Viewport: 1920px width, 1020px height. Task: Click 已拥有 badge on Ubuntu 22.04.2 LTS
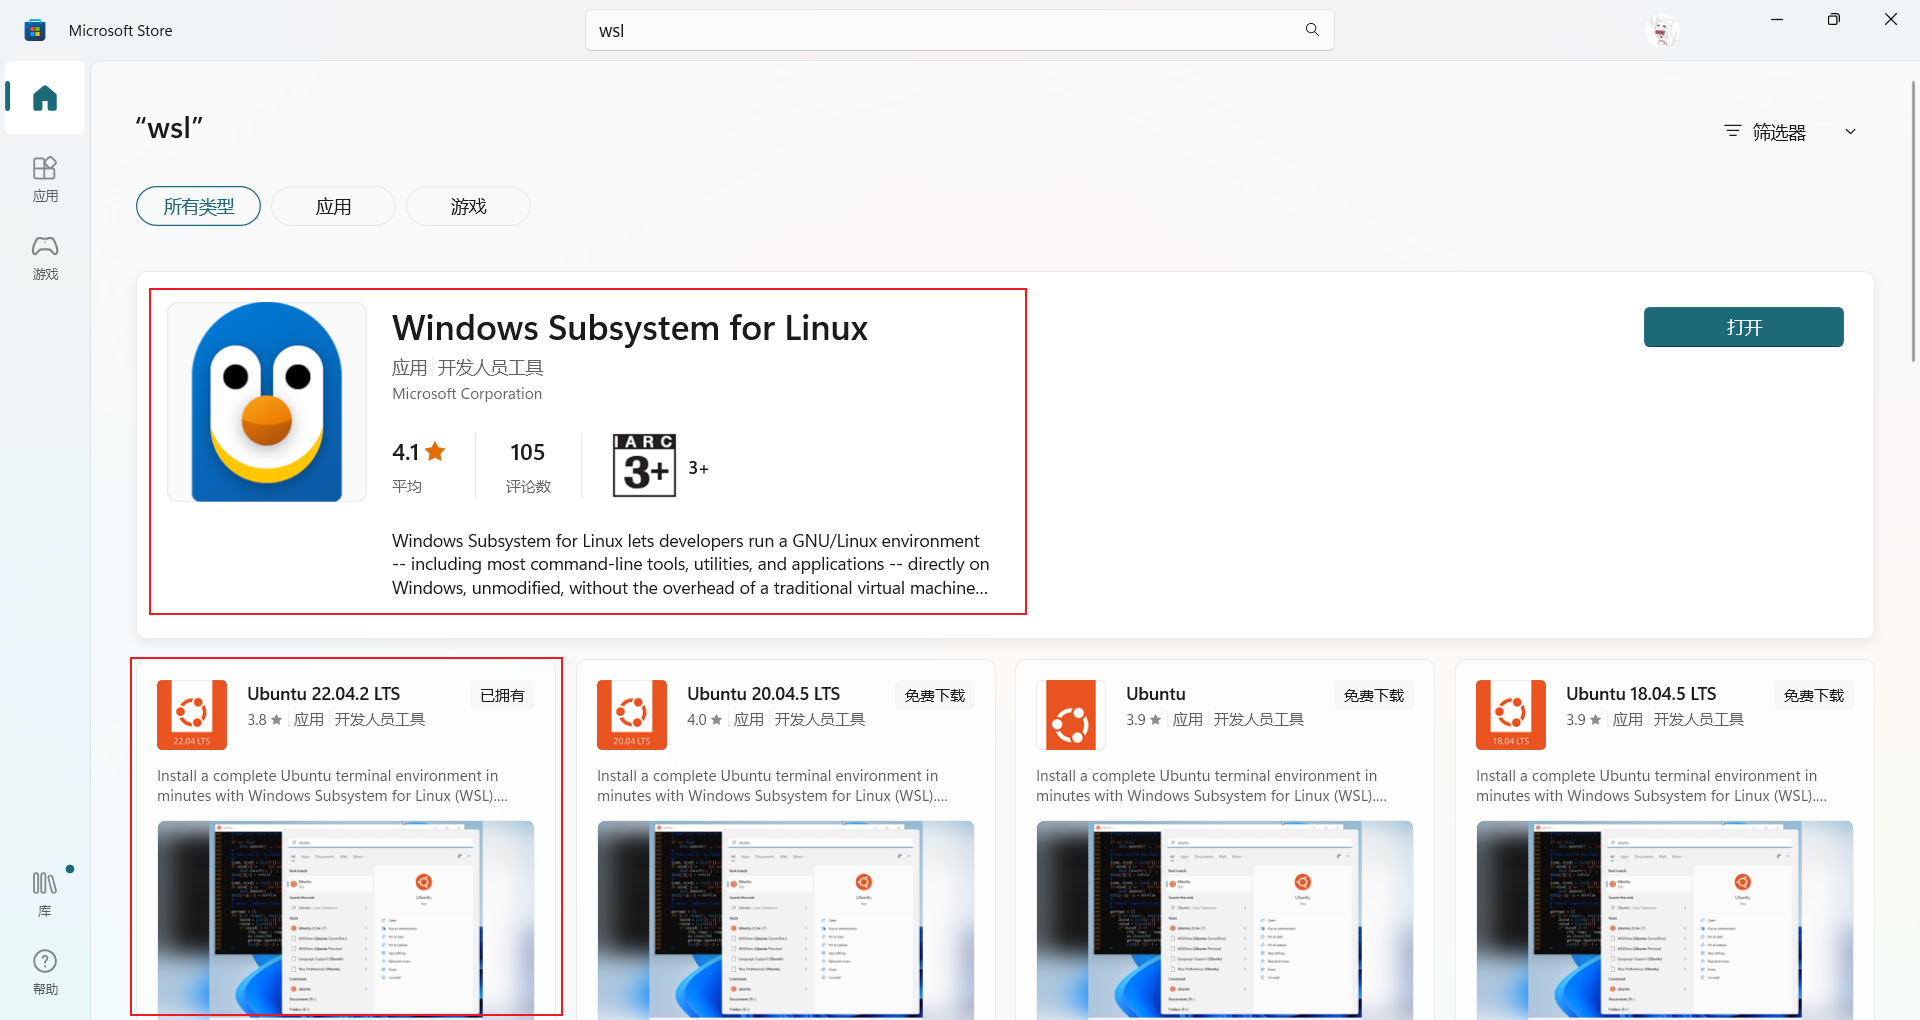[502, 695]
